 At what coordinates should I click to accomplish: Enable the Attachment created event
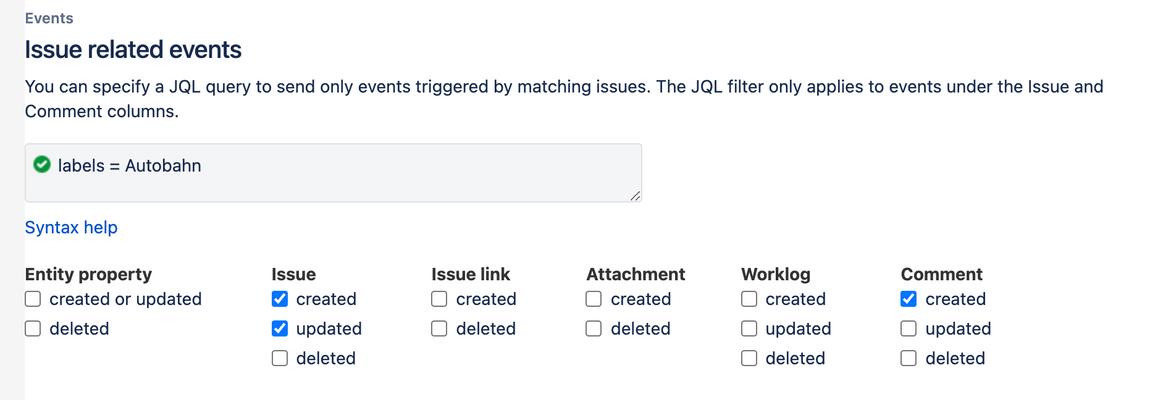coord(594,299)
